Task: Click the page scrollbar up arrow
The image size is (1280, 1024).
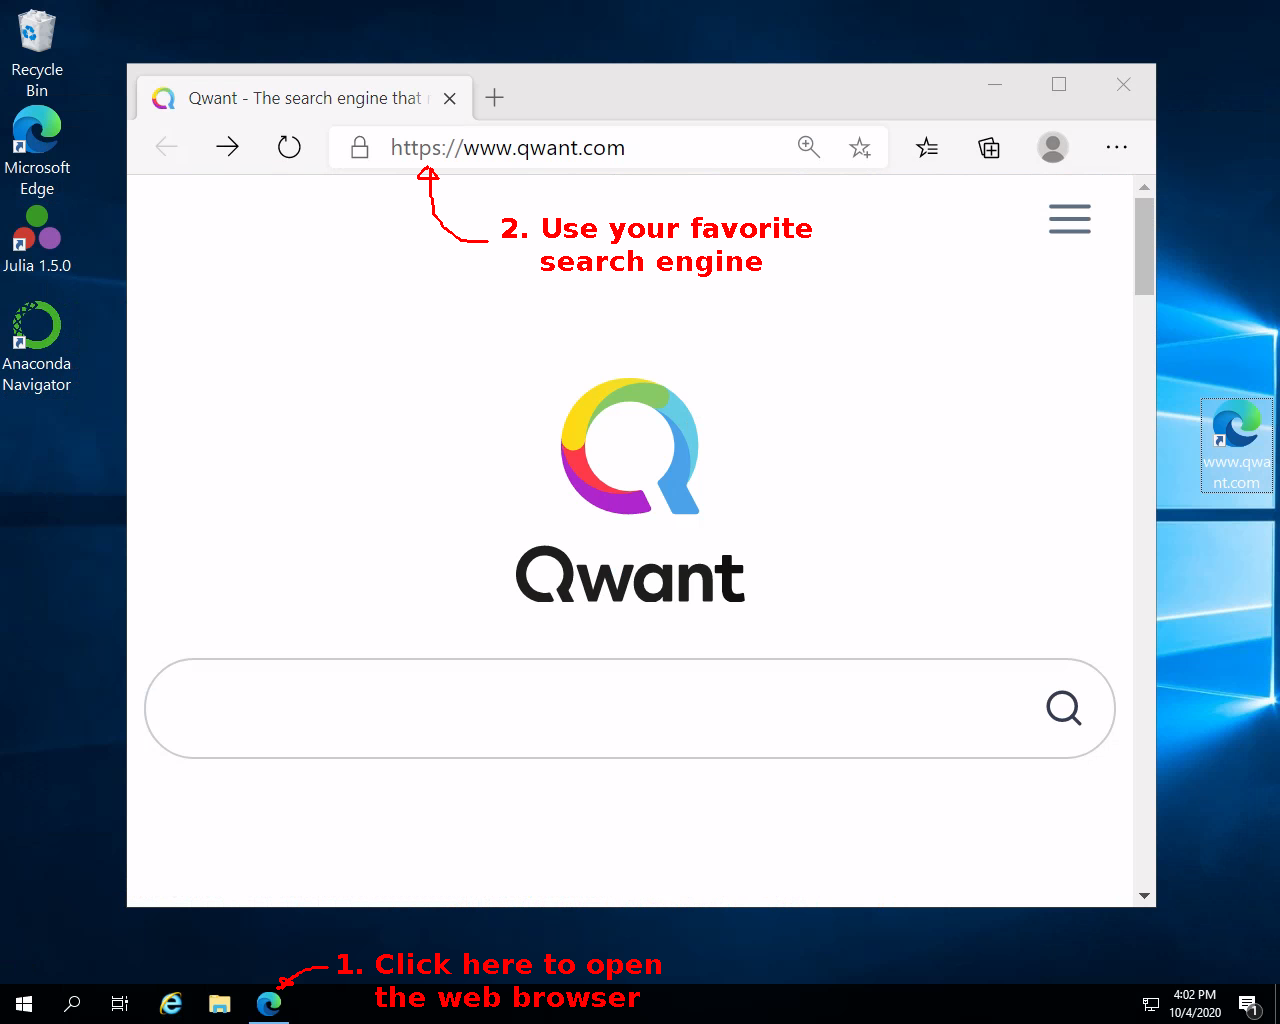Action: pyautogui.click(x=1144, y=187)
